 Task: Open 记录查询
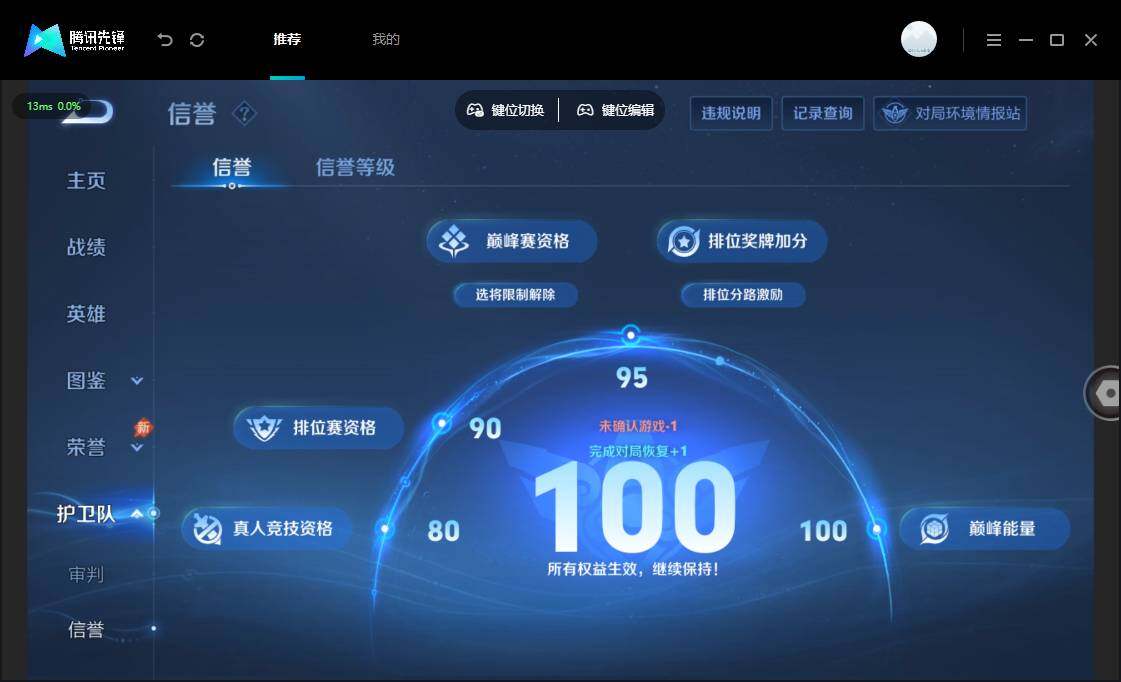823,113
